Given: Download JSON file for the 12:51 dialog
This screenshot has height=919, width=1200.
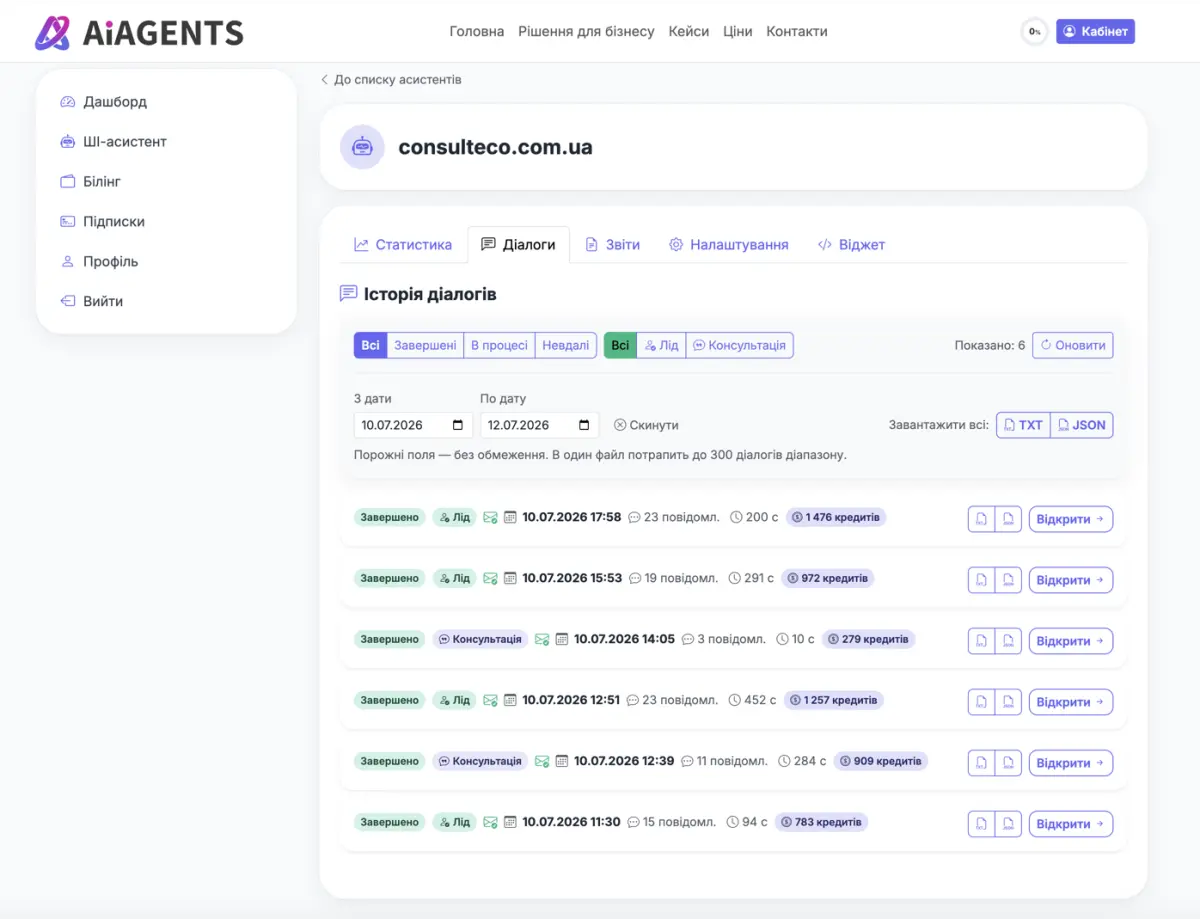Looking at the screenshot, I should [x=1008, y=702].
